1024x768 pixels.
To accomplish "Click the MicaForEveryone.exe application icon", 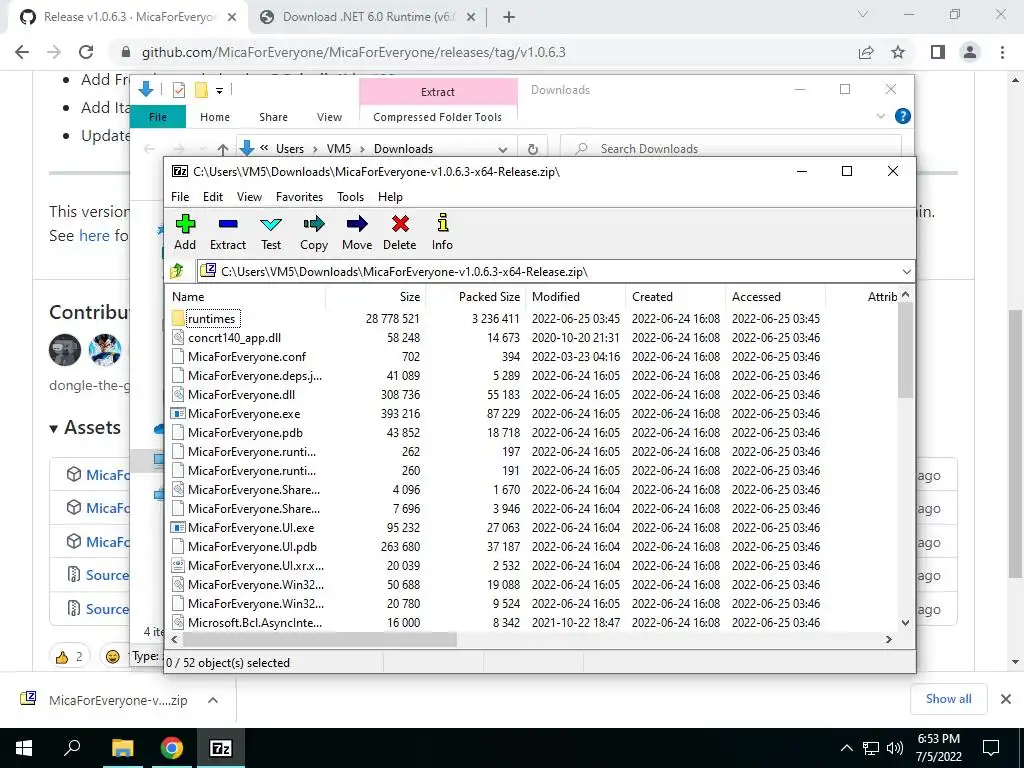I will pos(178,413).
